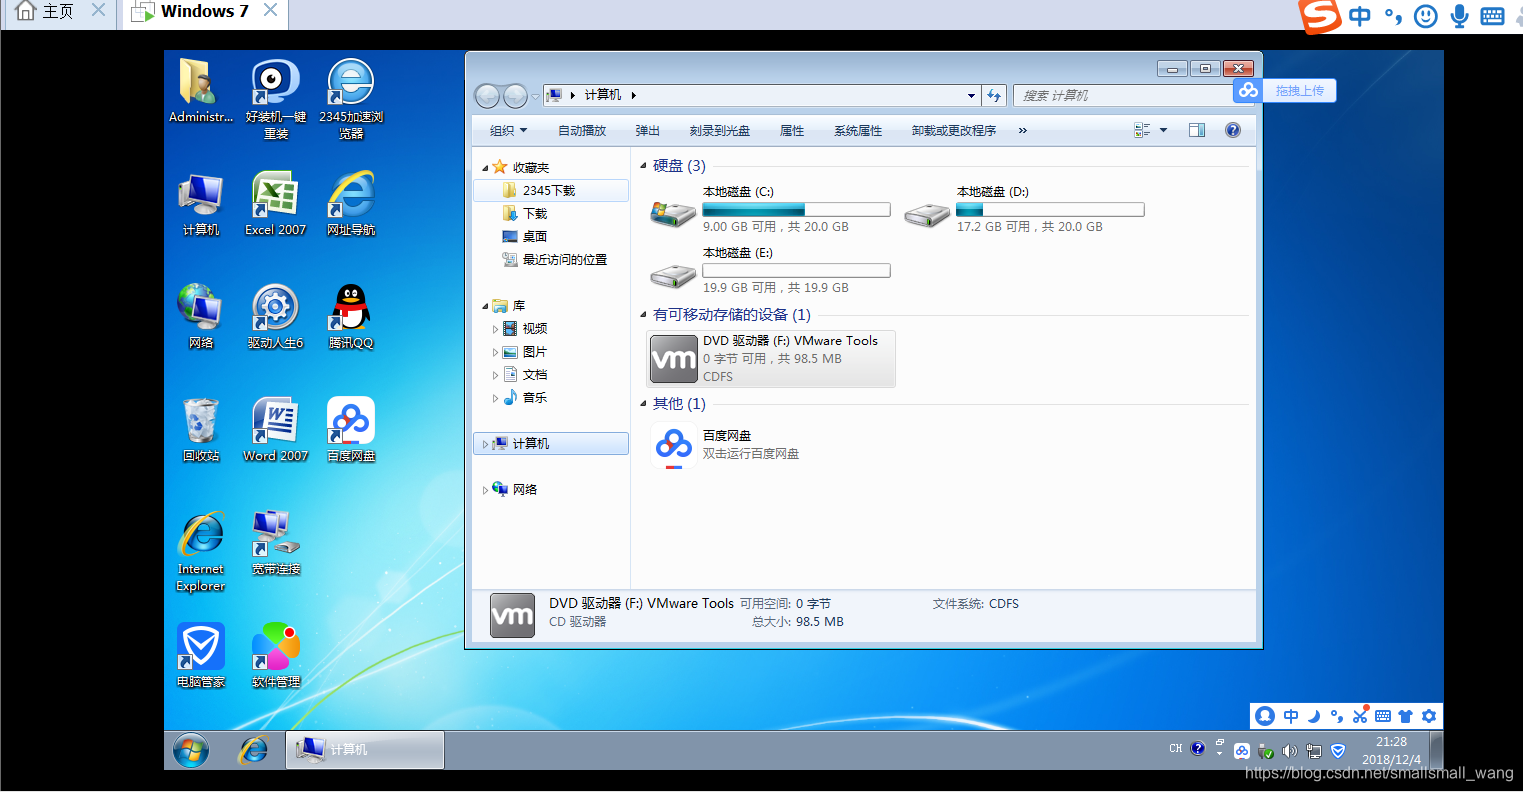Select the 本地磁盘 (D:) drive
1523x792 pixels.
(1024, 210)
